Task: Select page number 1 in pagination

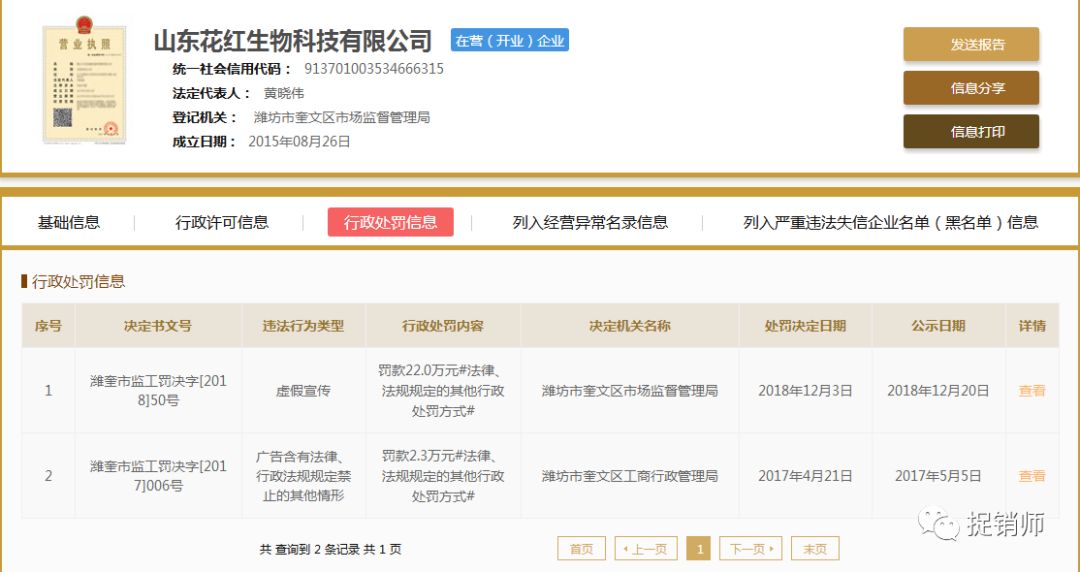Action: 699,549
